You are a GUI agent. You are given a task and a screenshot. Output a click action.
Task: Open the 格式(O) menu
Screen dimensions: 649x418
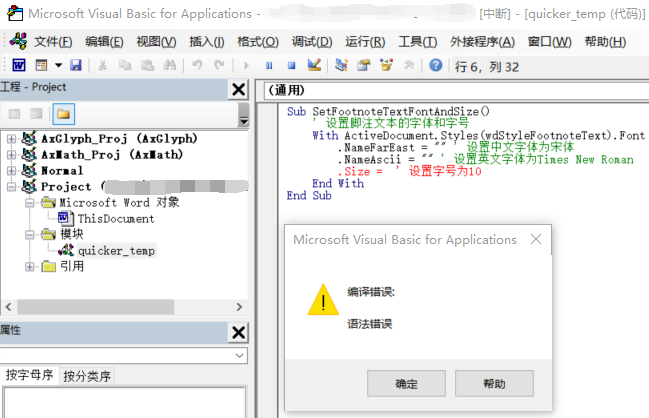point(258,42)
